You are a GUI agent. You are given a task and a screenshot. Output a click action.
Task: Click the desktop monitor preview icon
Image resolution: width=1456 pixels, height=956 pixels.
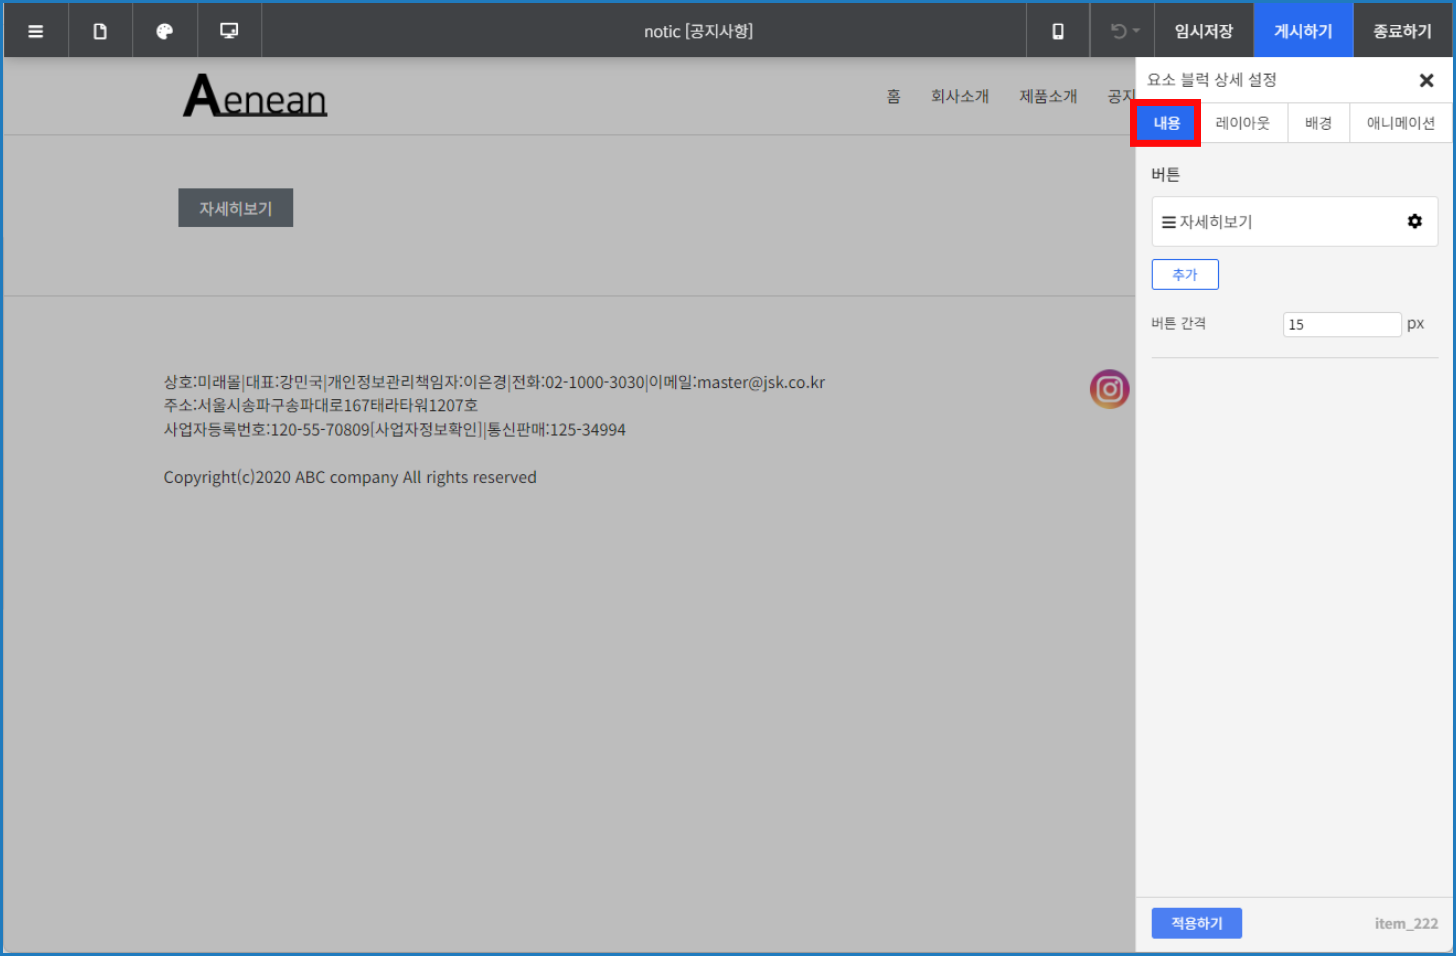(229, 31)
